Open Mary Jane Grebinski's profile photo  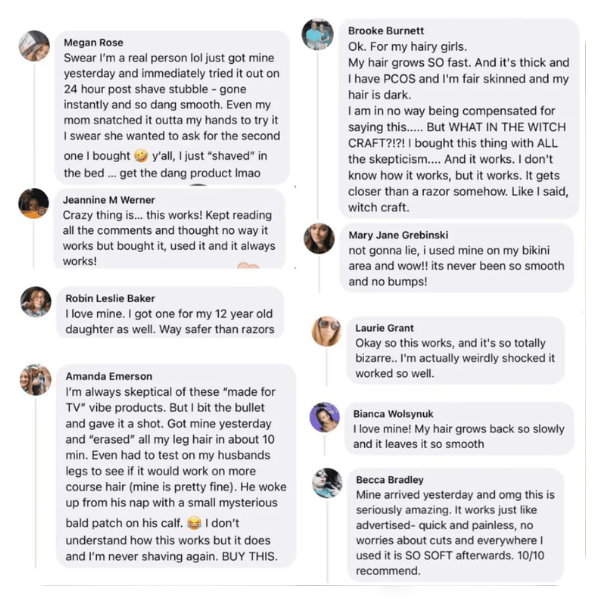point(319,238)
